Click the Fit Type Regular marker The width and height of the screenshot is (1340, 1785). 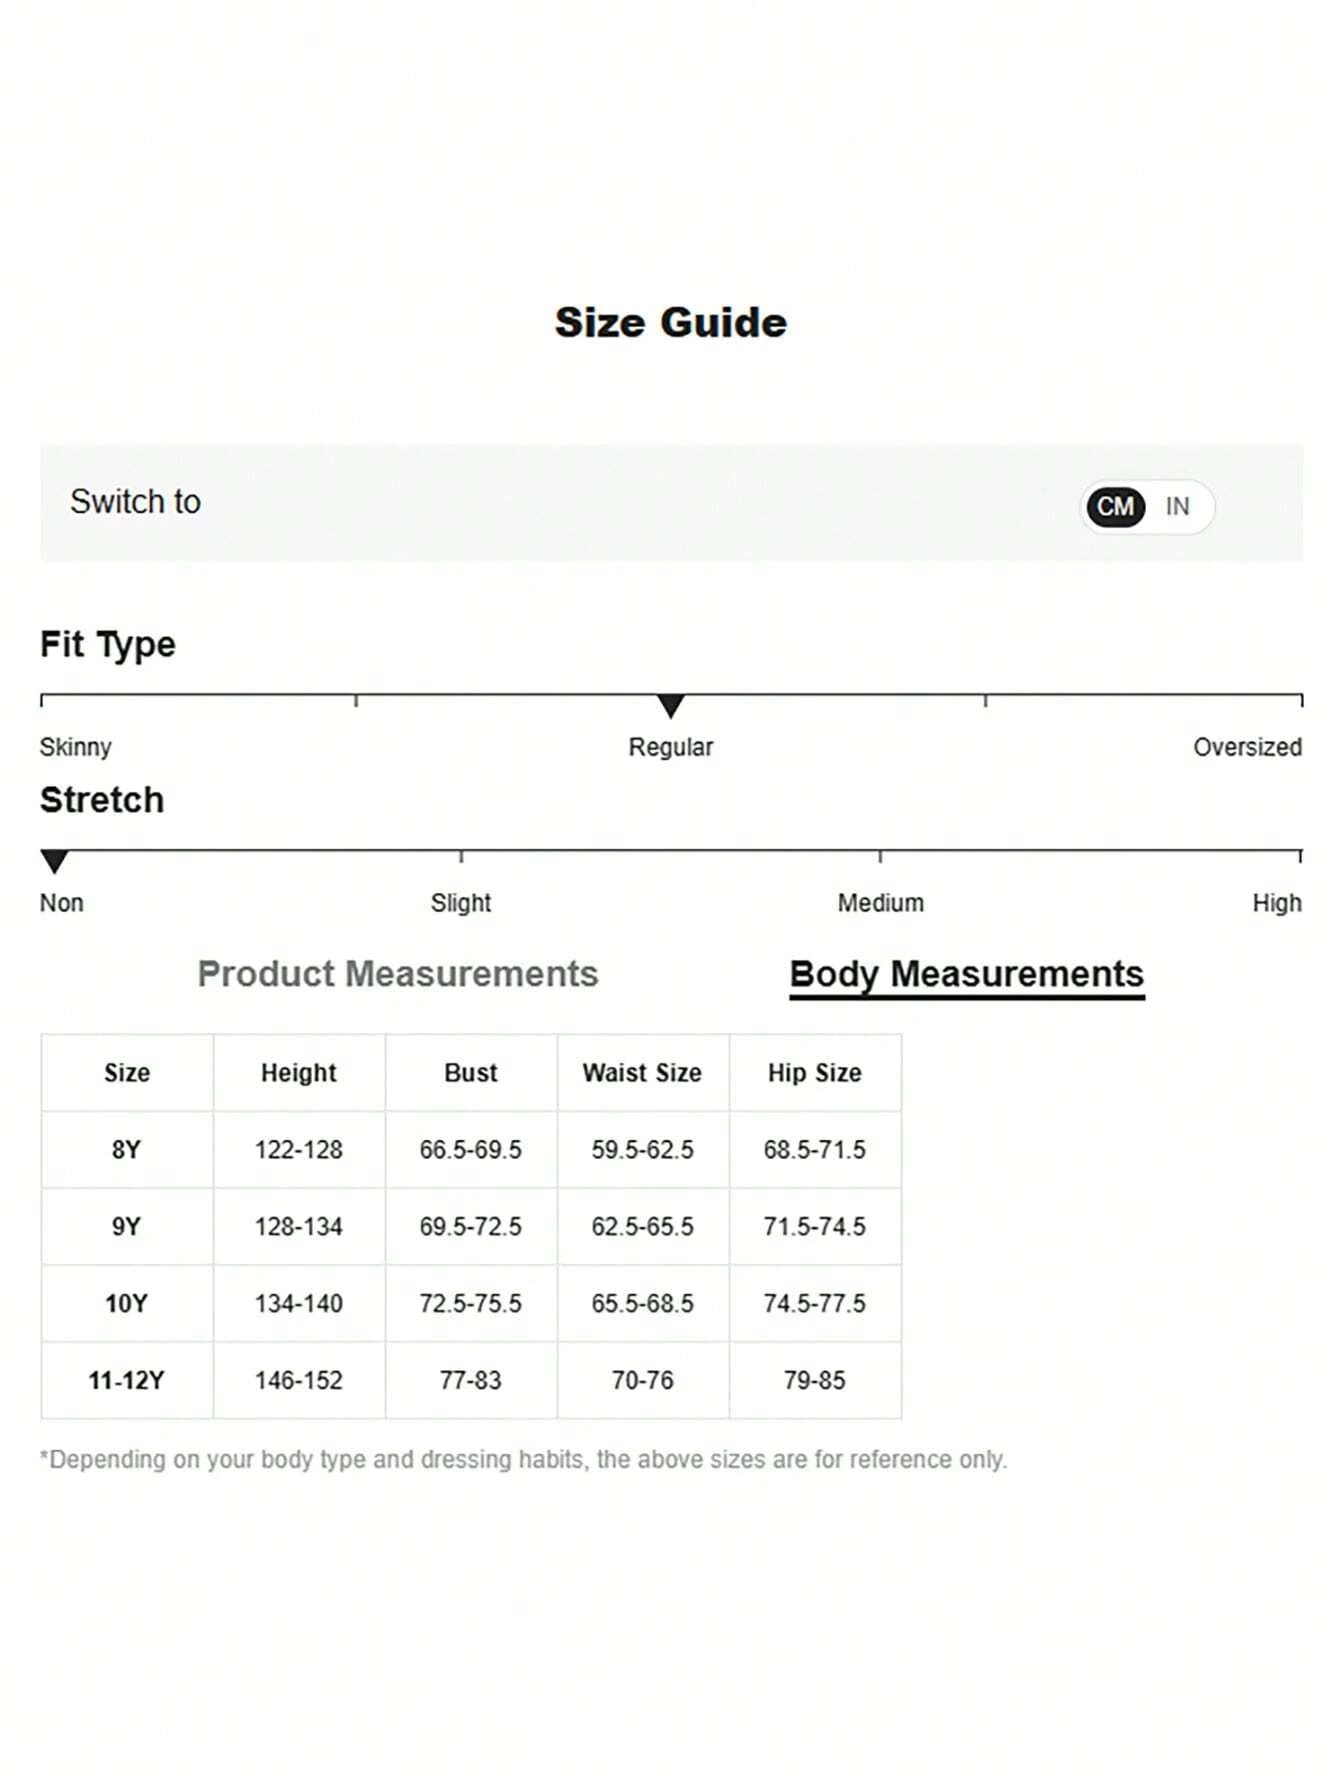(x=671, y=706)
